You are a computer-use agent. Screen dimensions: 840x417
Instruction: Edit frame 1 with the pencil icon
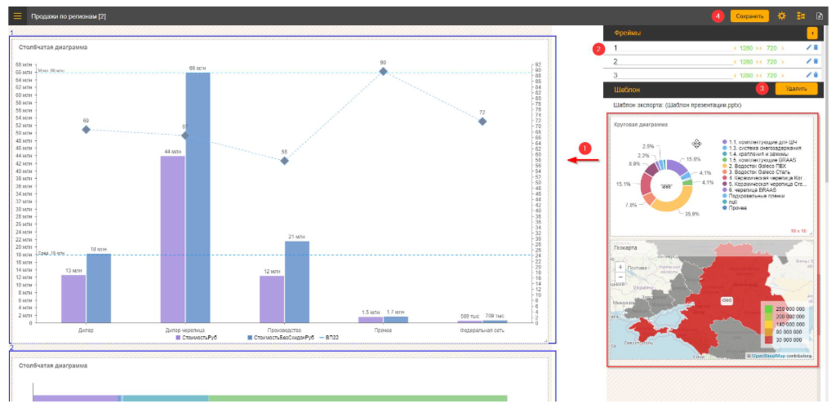[x=808, y=48]
